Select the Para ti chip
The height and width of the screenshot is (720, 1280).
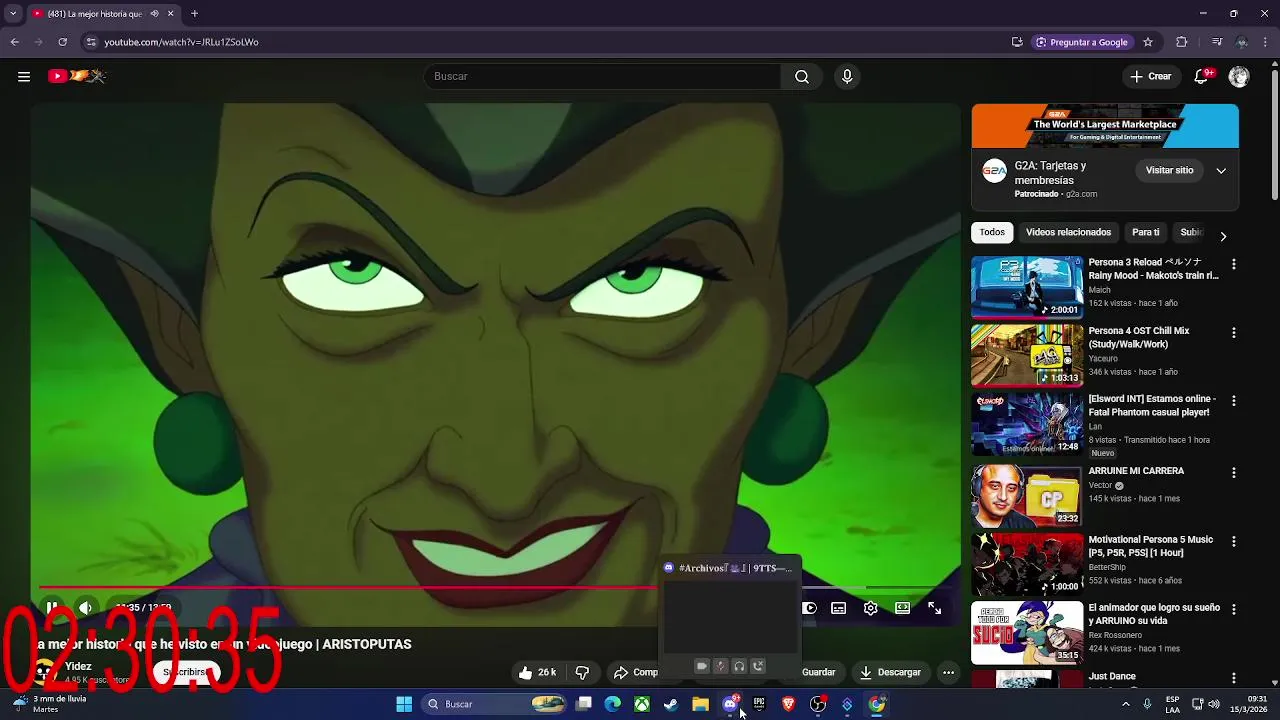(x=1145, y=232)
